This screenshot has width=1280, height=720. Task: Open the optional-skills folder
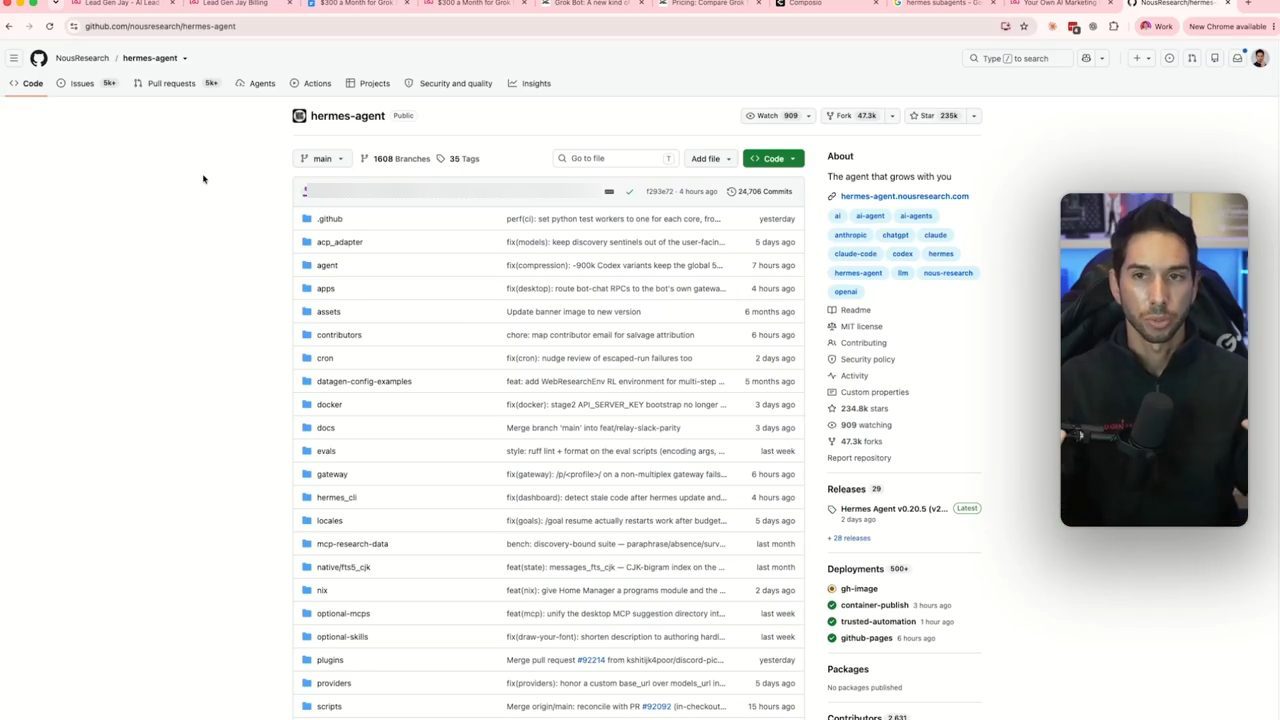point(342,637)
